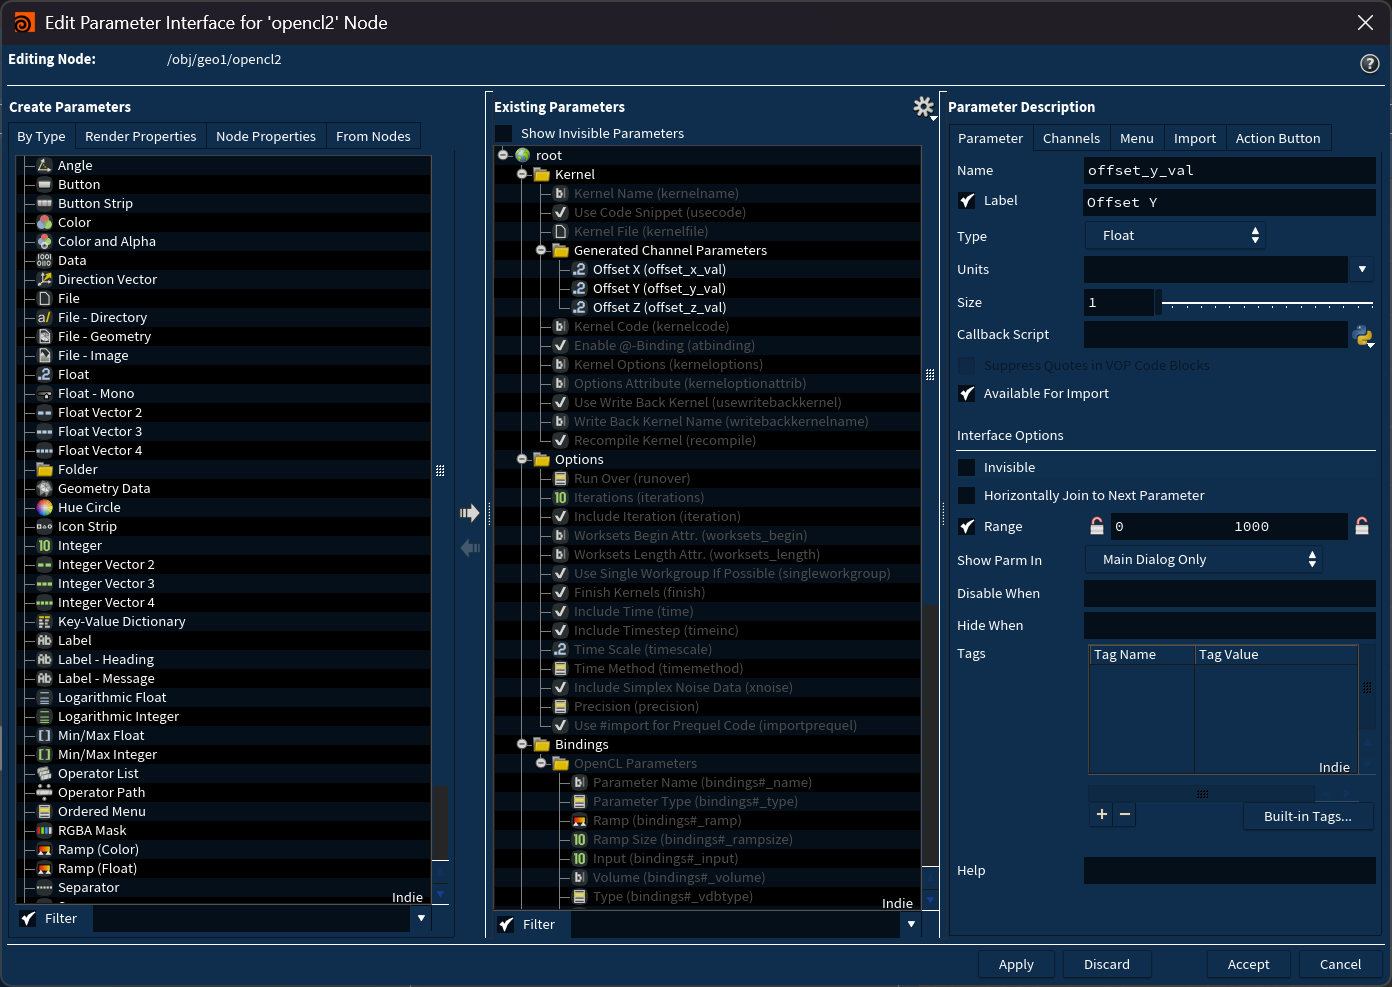Uncheck Available For Import
This screenshot has width=1392, height=987.
click(x=966, y=393)
